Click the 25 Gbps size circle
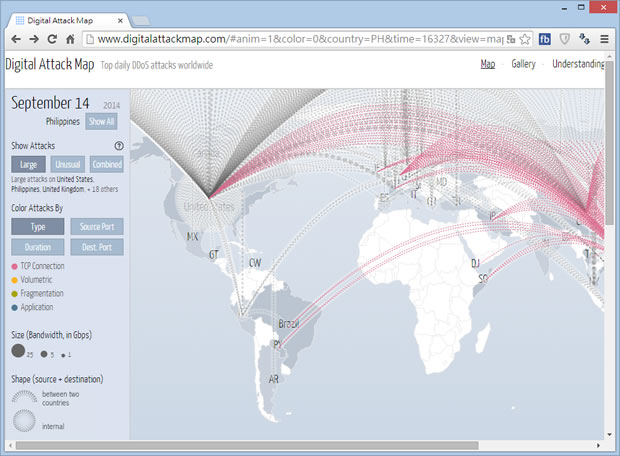The height and width of the screenshot is (456, 620). pyautogui.click(x=18, y=351)
